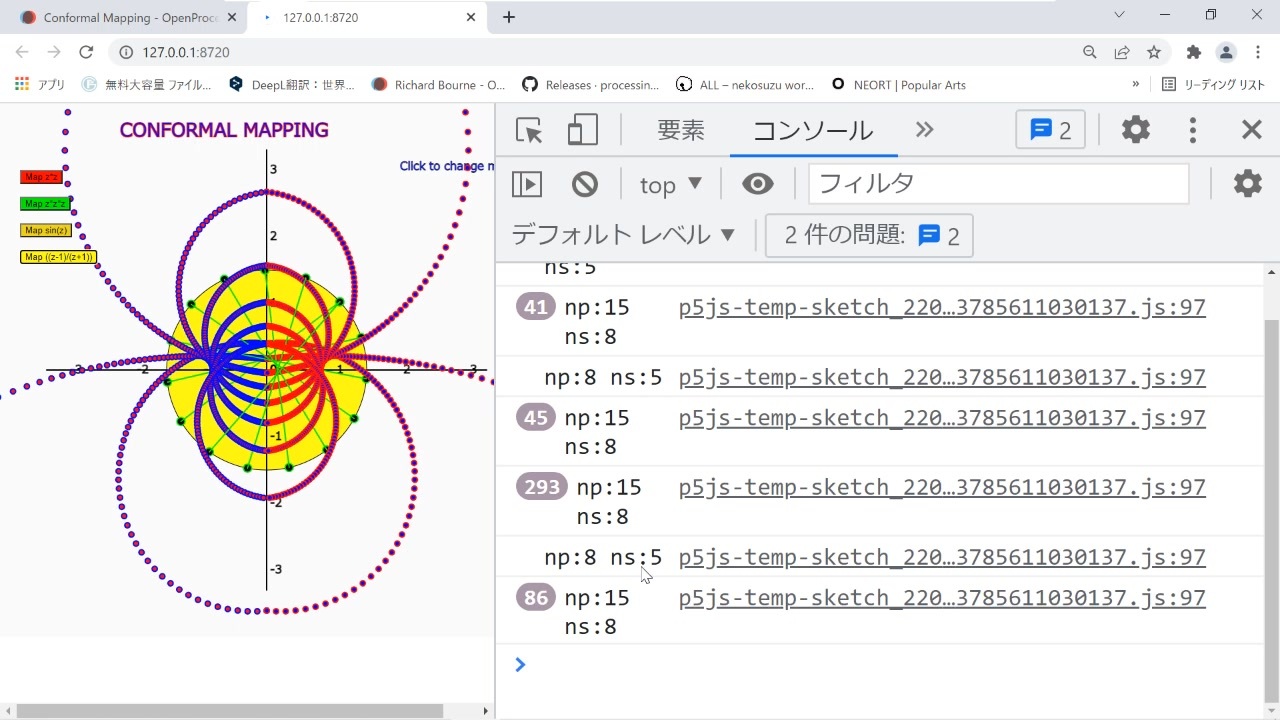Select the inspect element picker tool
The height and width of the screenshot is (720, 1280).
click(528, 130)
